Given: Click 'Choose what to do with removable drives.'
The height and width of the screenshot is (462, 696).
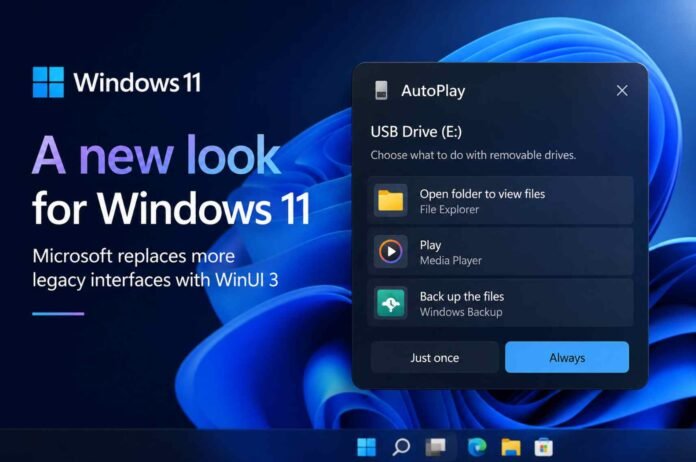Looking at the screenshot, I should pos(473,155).
